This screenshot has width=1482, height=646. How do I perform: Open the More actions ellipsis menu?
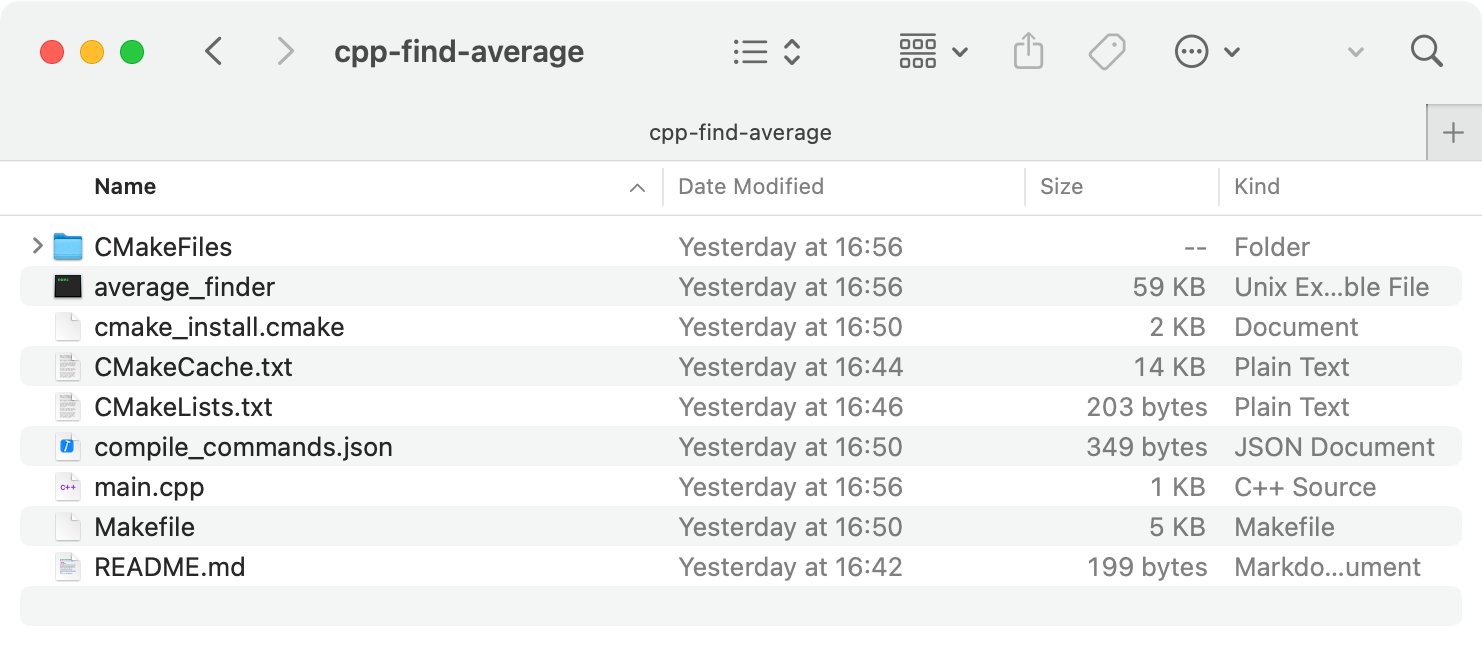coord(1206,51)
